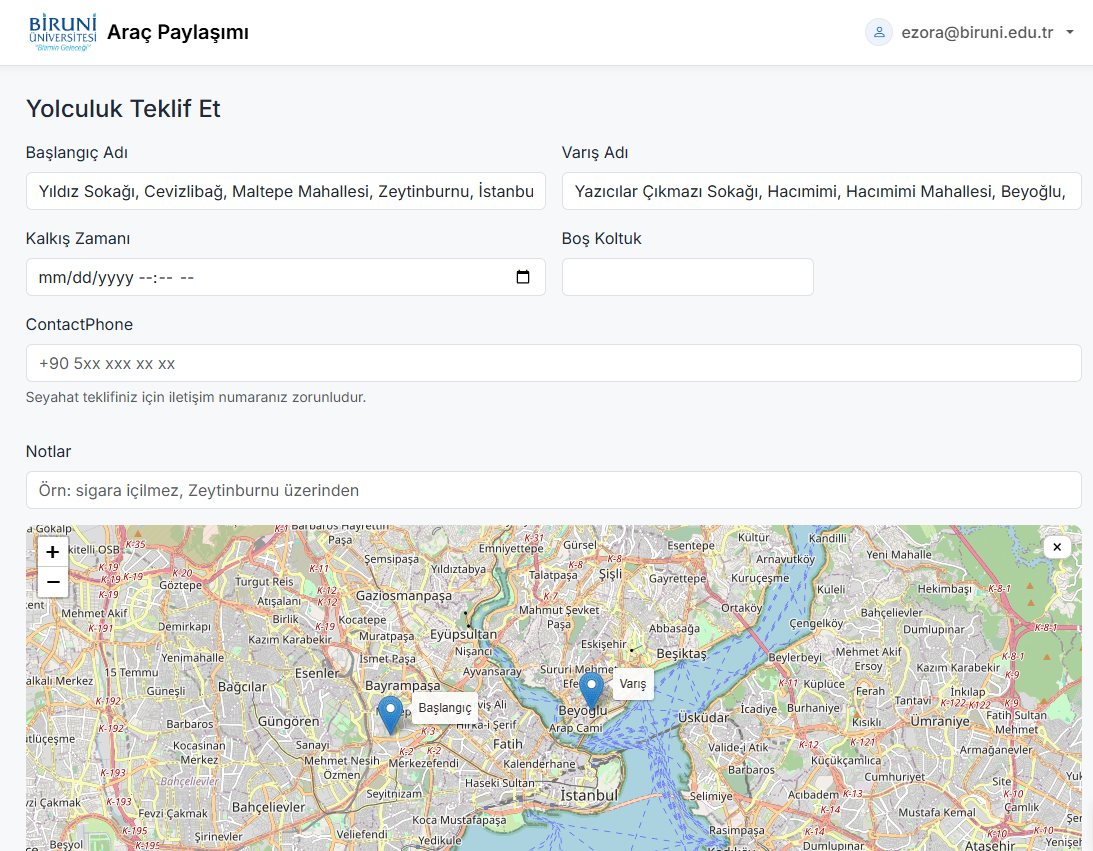
Task: Click the iletişim numaranız zorunludur hint text
Action: 196,397
